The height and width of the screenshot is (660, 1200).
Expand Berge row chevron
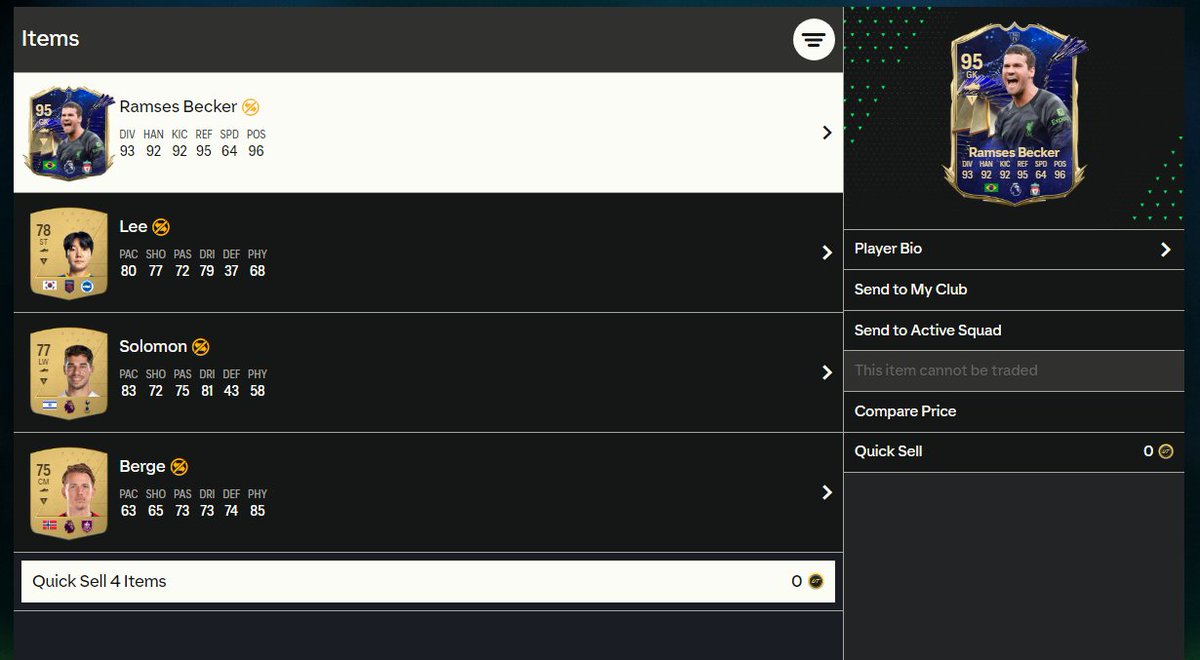pyautogui.click(x=827, y=492)
